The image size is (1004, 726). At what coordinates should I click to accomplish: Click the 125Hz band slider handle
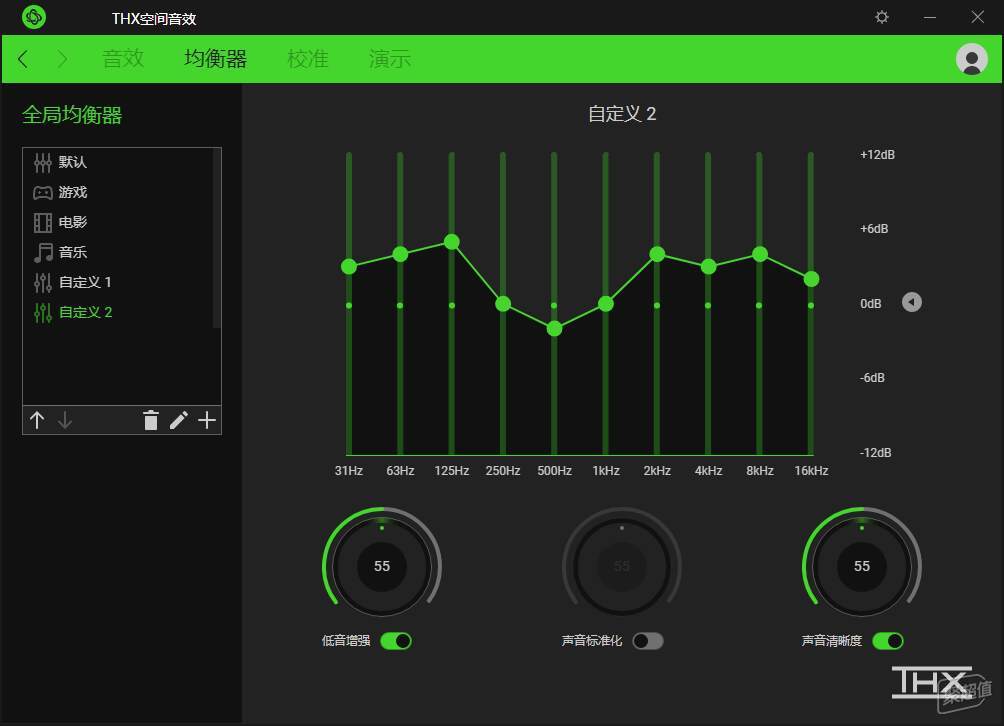pyautogui.click(x=451, y=241)
